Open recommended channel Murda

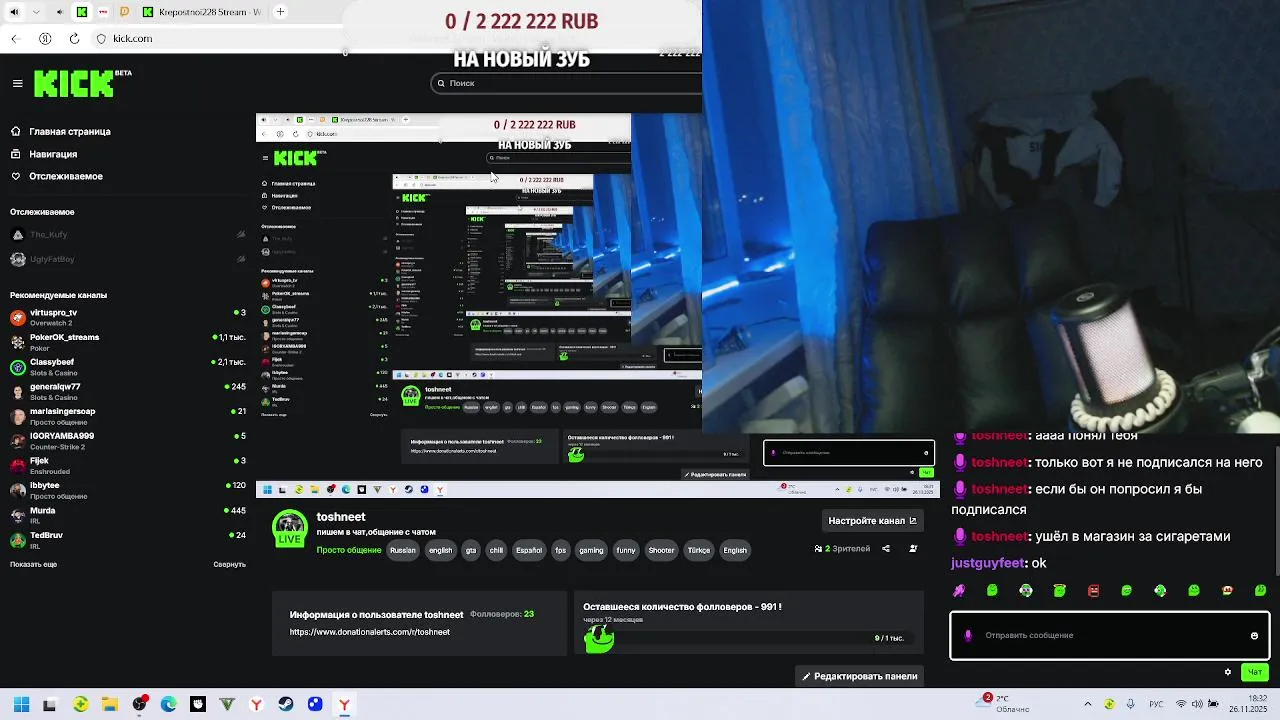point(128,515)
